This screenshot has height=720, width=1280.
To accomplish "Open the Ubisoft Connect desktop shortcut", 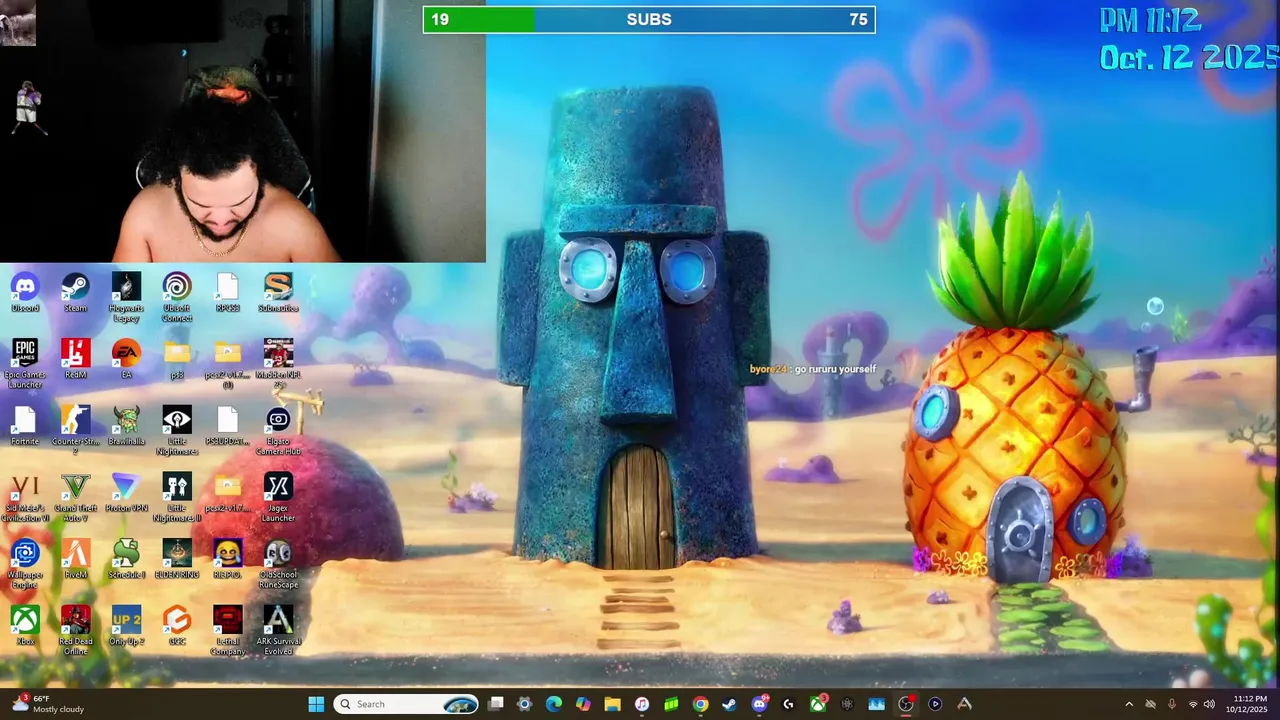I will point(177,297).
